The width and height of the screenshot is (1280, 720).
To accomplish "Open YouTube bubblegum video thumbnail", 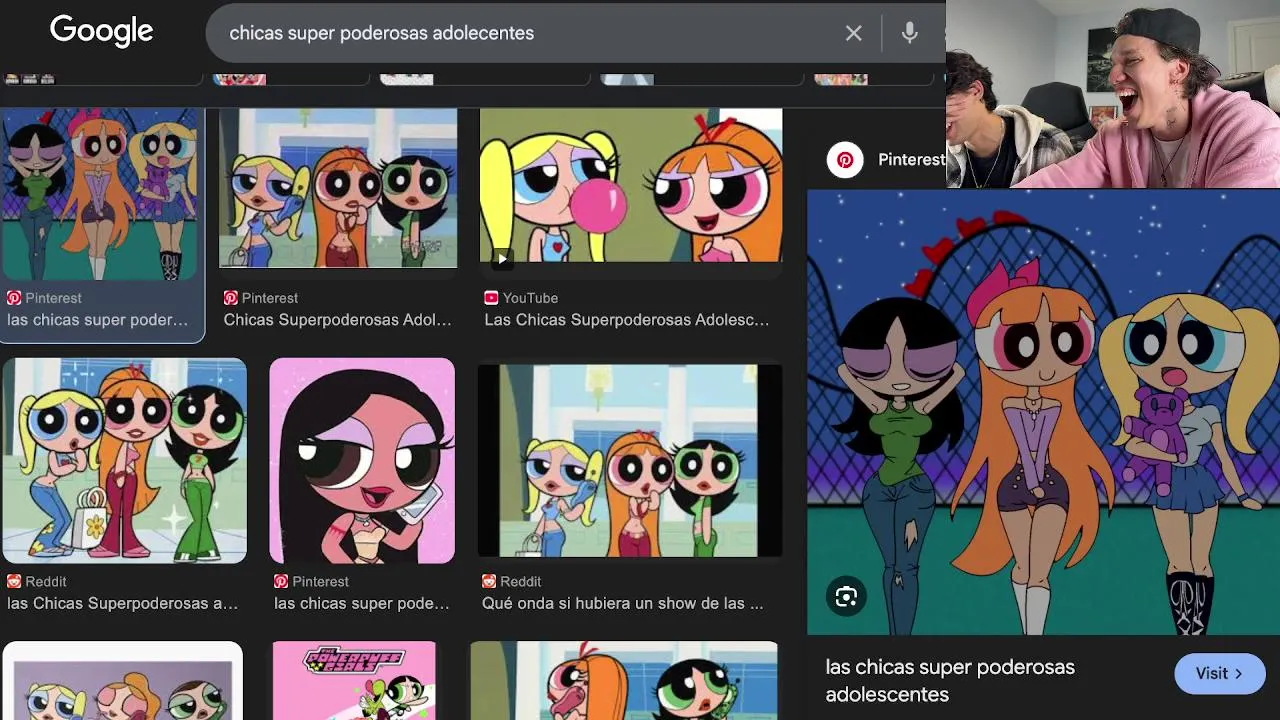I will (631, 188).
